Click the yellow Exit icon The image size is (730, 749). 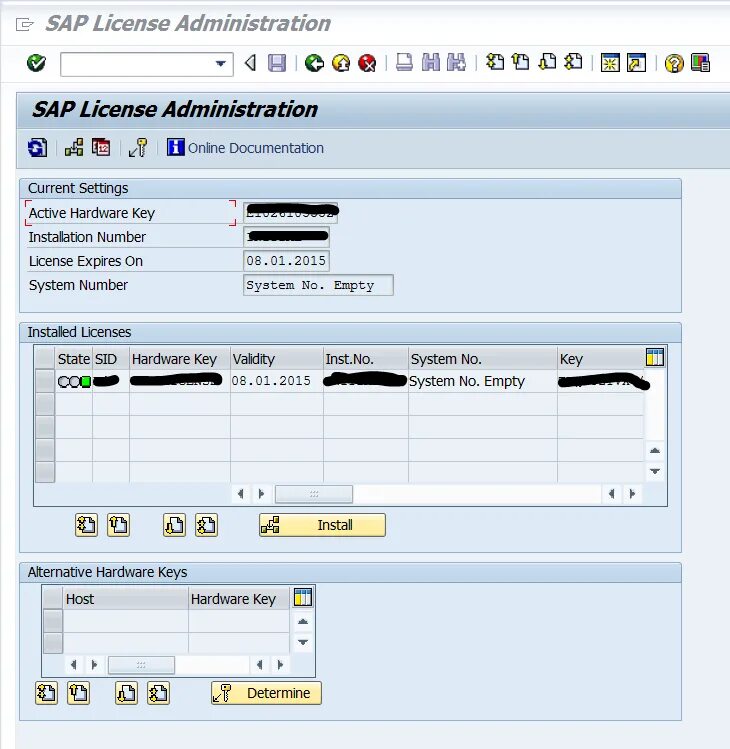(x=341, y=63)
